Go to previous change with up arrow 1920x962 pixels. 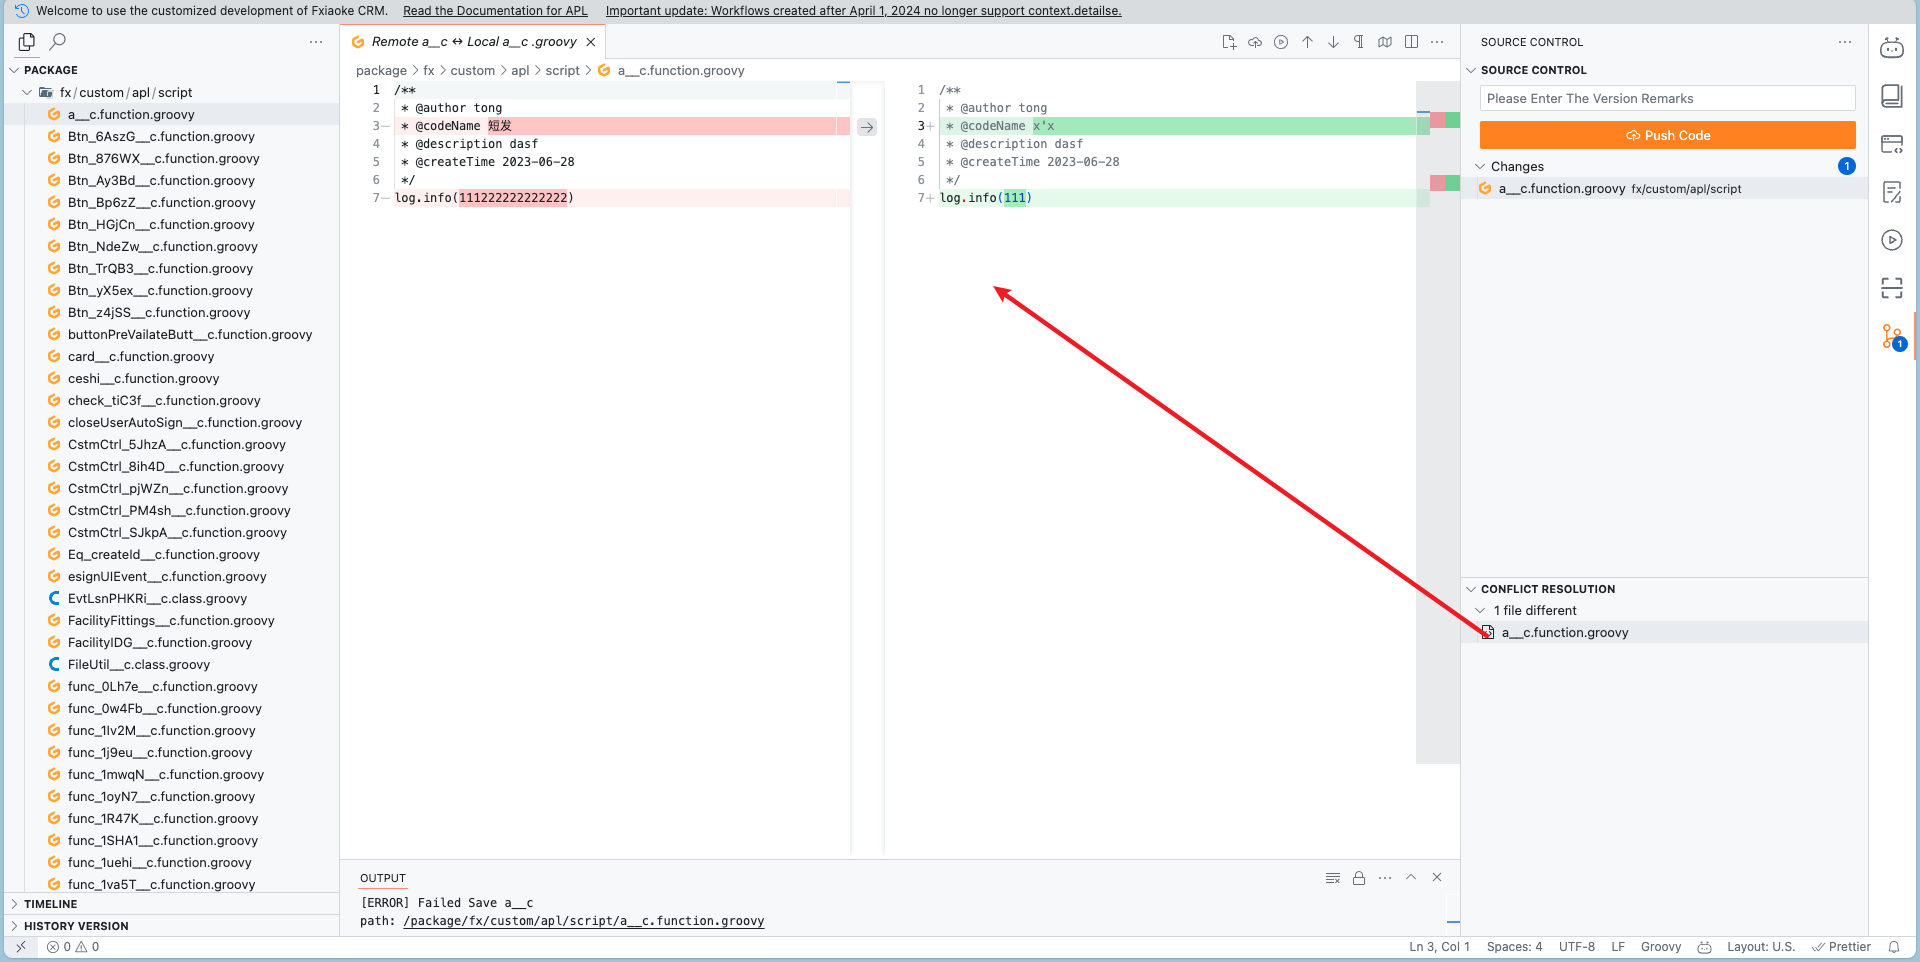tap(1307, 42)
